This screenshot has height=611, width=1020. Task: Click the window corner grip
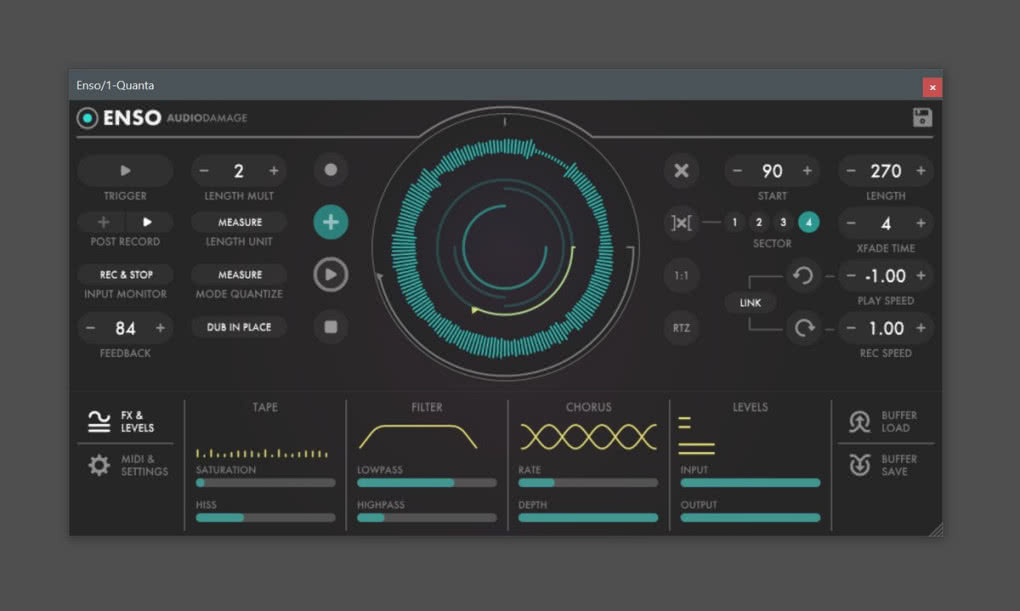pyautogui.click(x=936, y=530)
